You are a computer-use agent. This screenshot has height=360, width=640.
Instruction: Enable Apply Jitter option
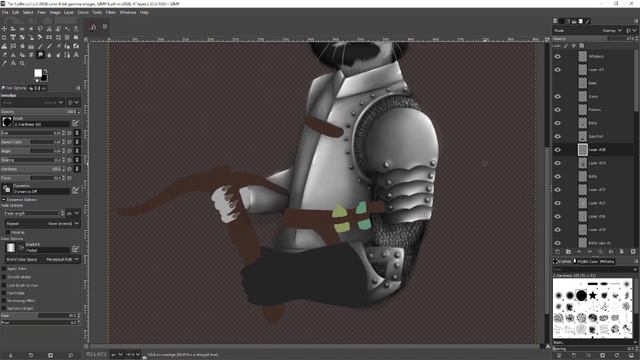pos(4,269)
